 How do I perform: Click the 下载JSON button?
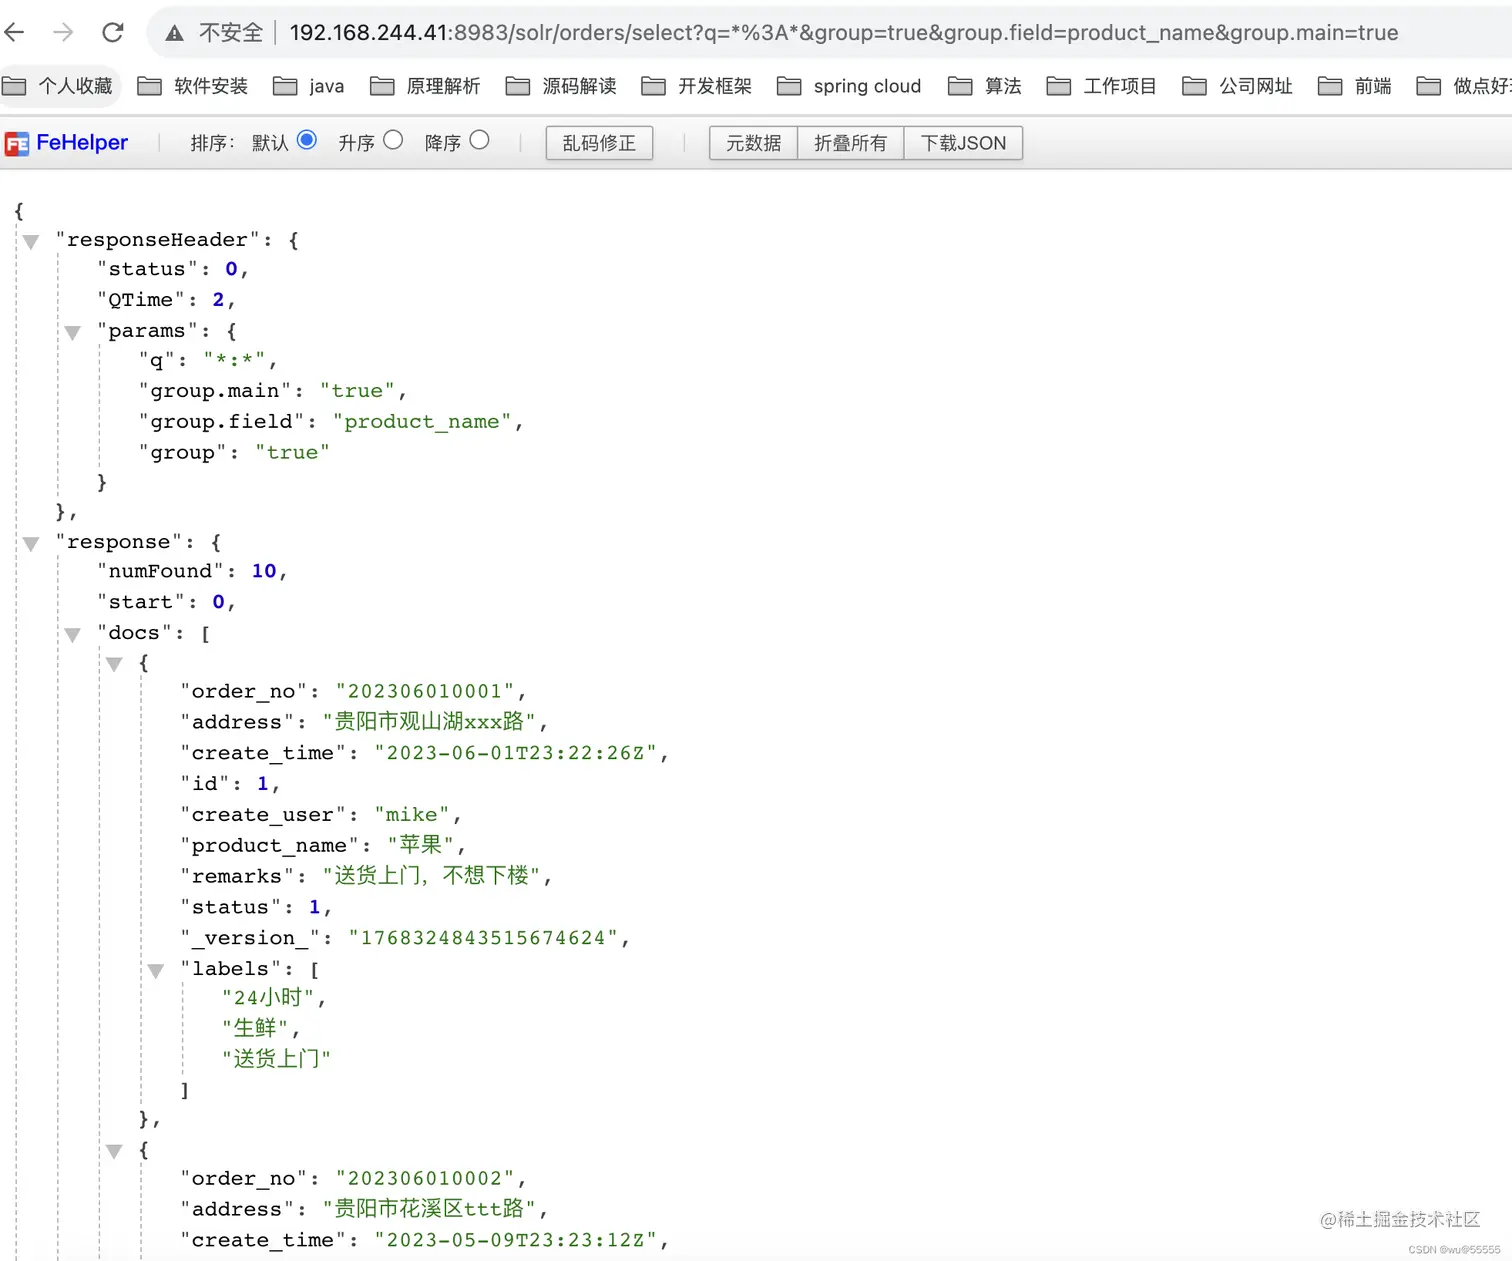[963, 143]
